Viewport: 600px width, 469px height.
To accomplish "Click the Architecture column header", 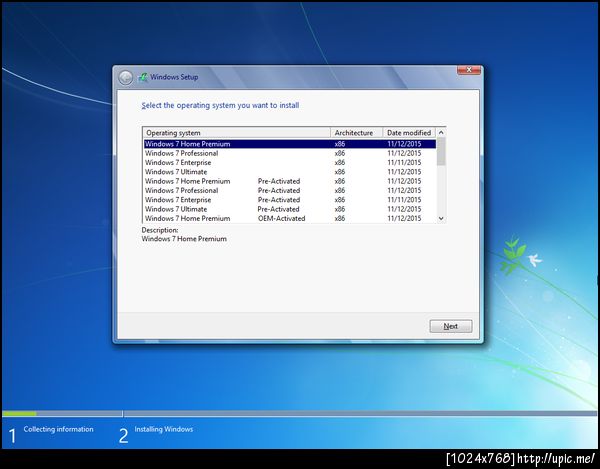I will [x=356, y=133].
